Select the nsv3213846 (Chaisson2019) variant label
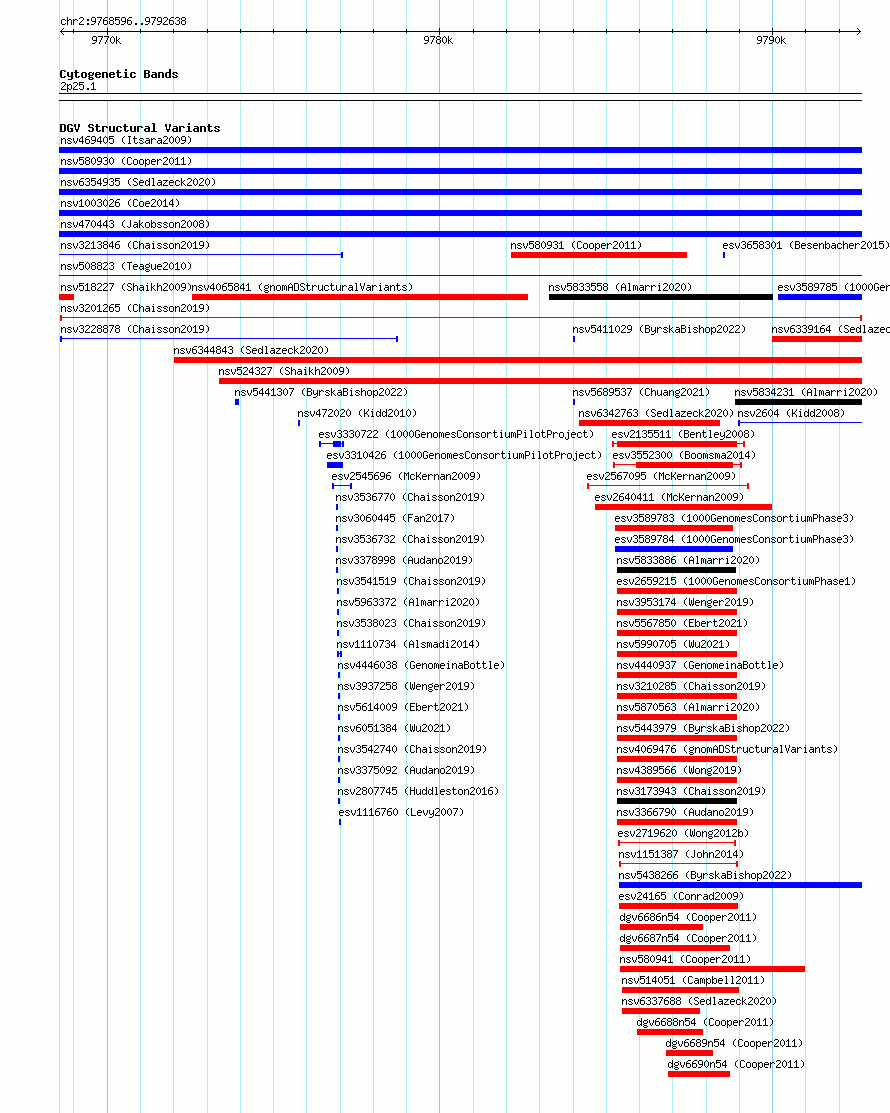890x1113 pixels. [135, 246]
